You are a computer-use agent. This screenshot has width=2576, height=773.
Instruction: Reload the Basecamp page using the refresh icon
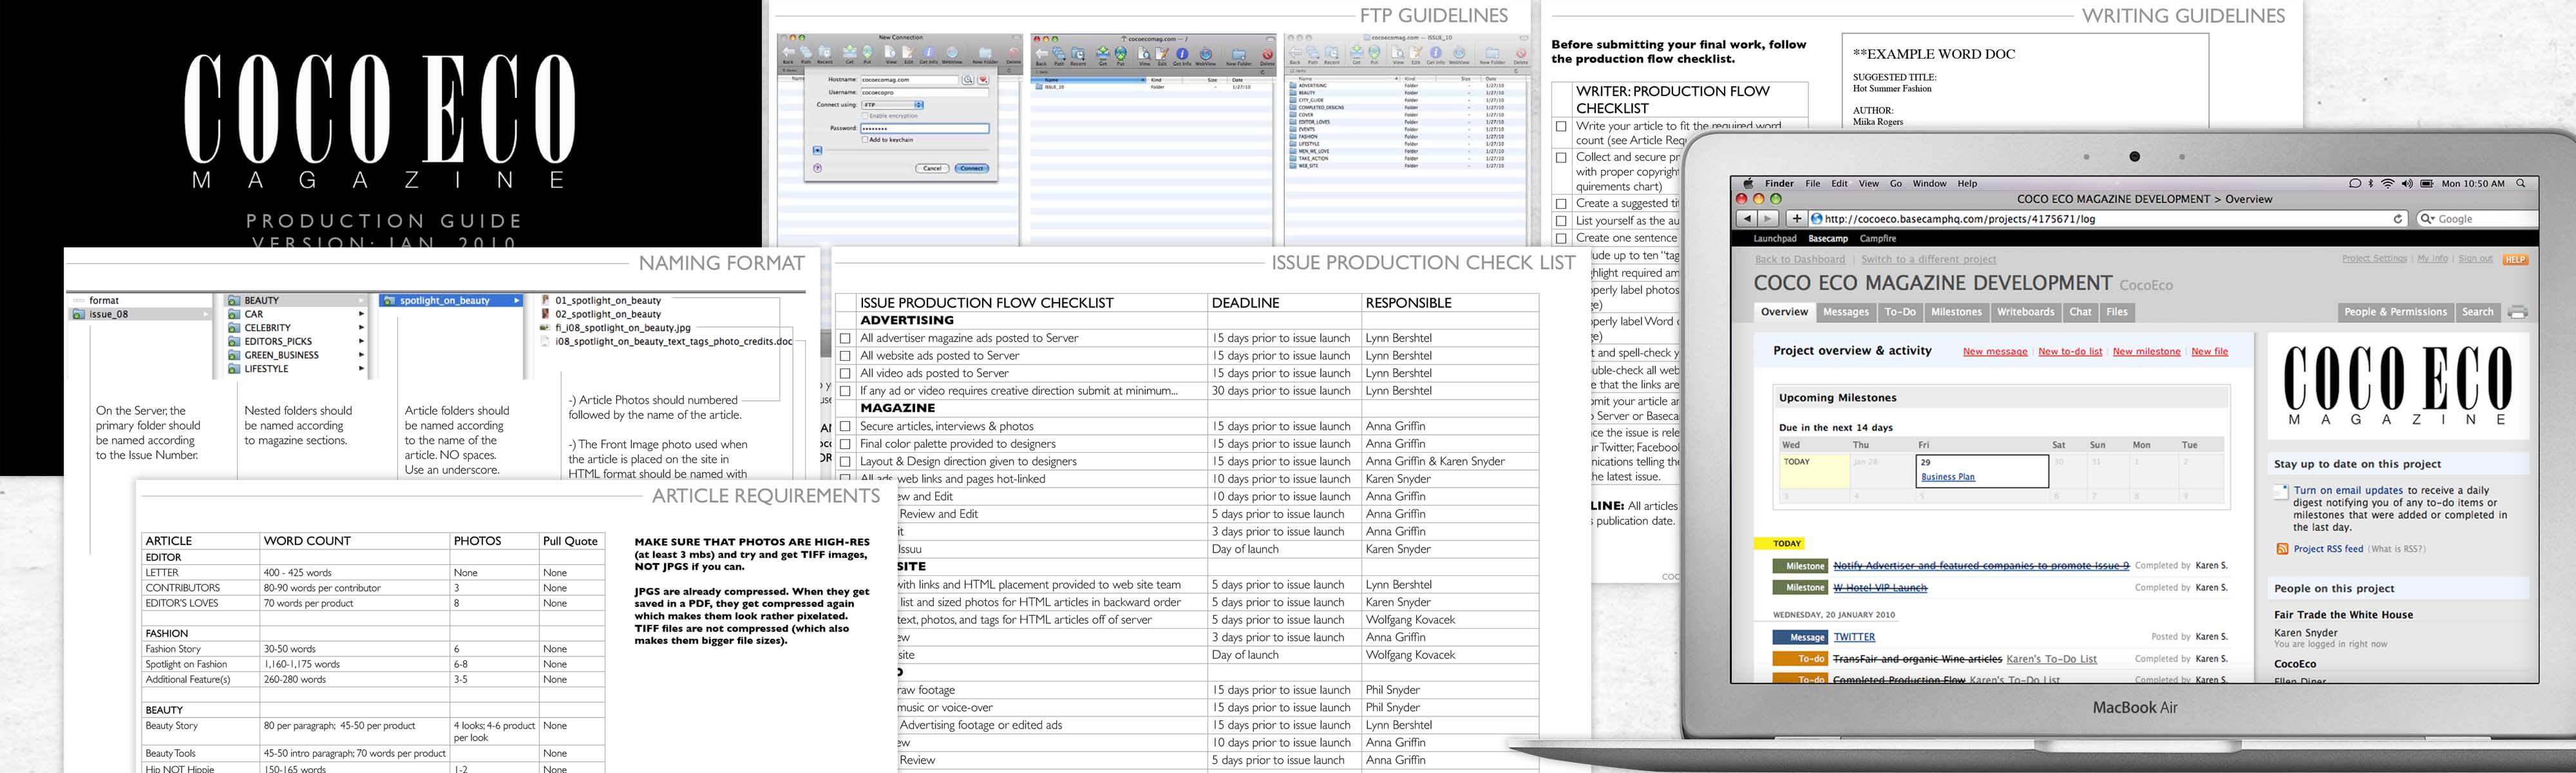coord(2397,219)
